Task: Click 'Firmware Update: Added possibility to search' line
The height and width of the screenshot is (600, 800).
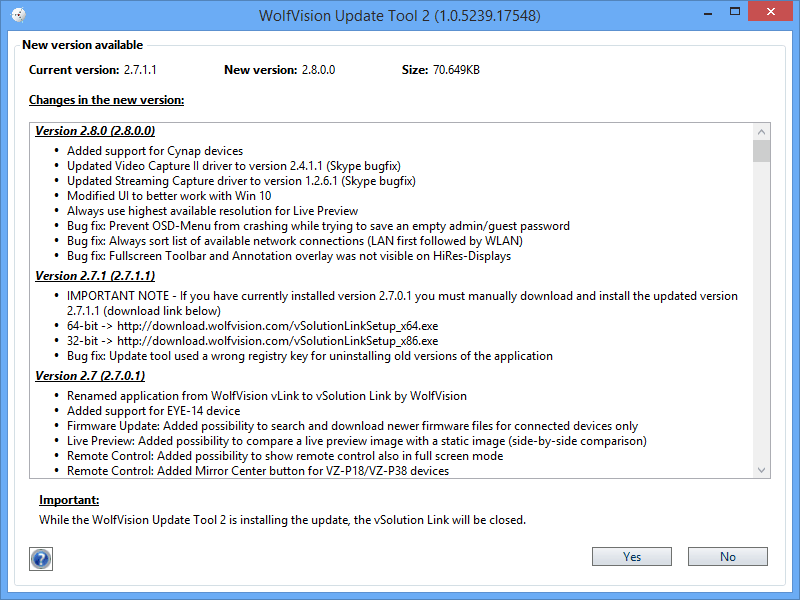Action: [352, 426]
